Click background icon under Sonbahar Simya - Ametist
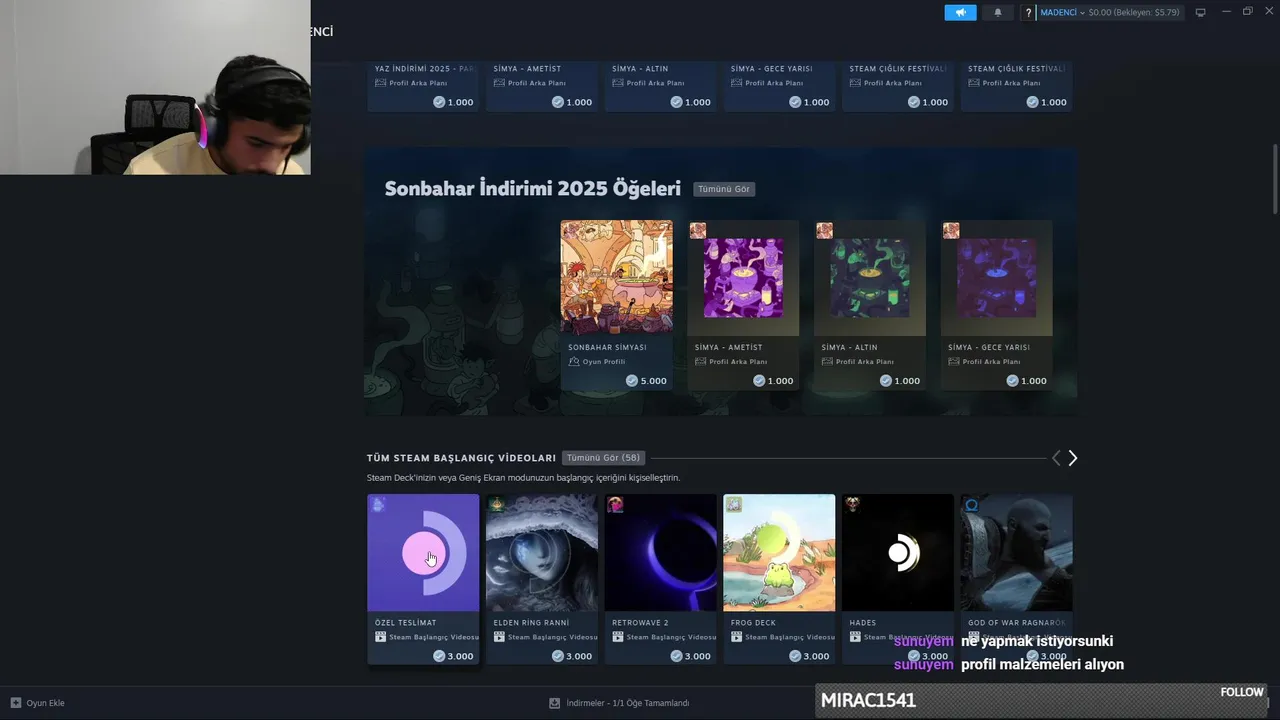The height and width of the screenshot is (720, 1280). point(700,362)
